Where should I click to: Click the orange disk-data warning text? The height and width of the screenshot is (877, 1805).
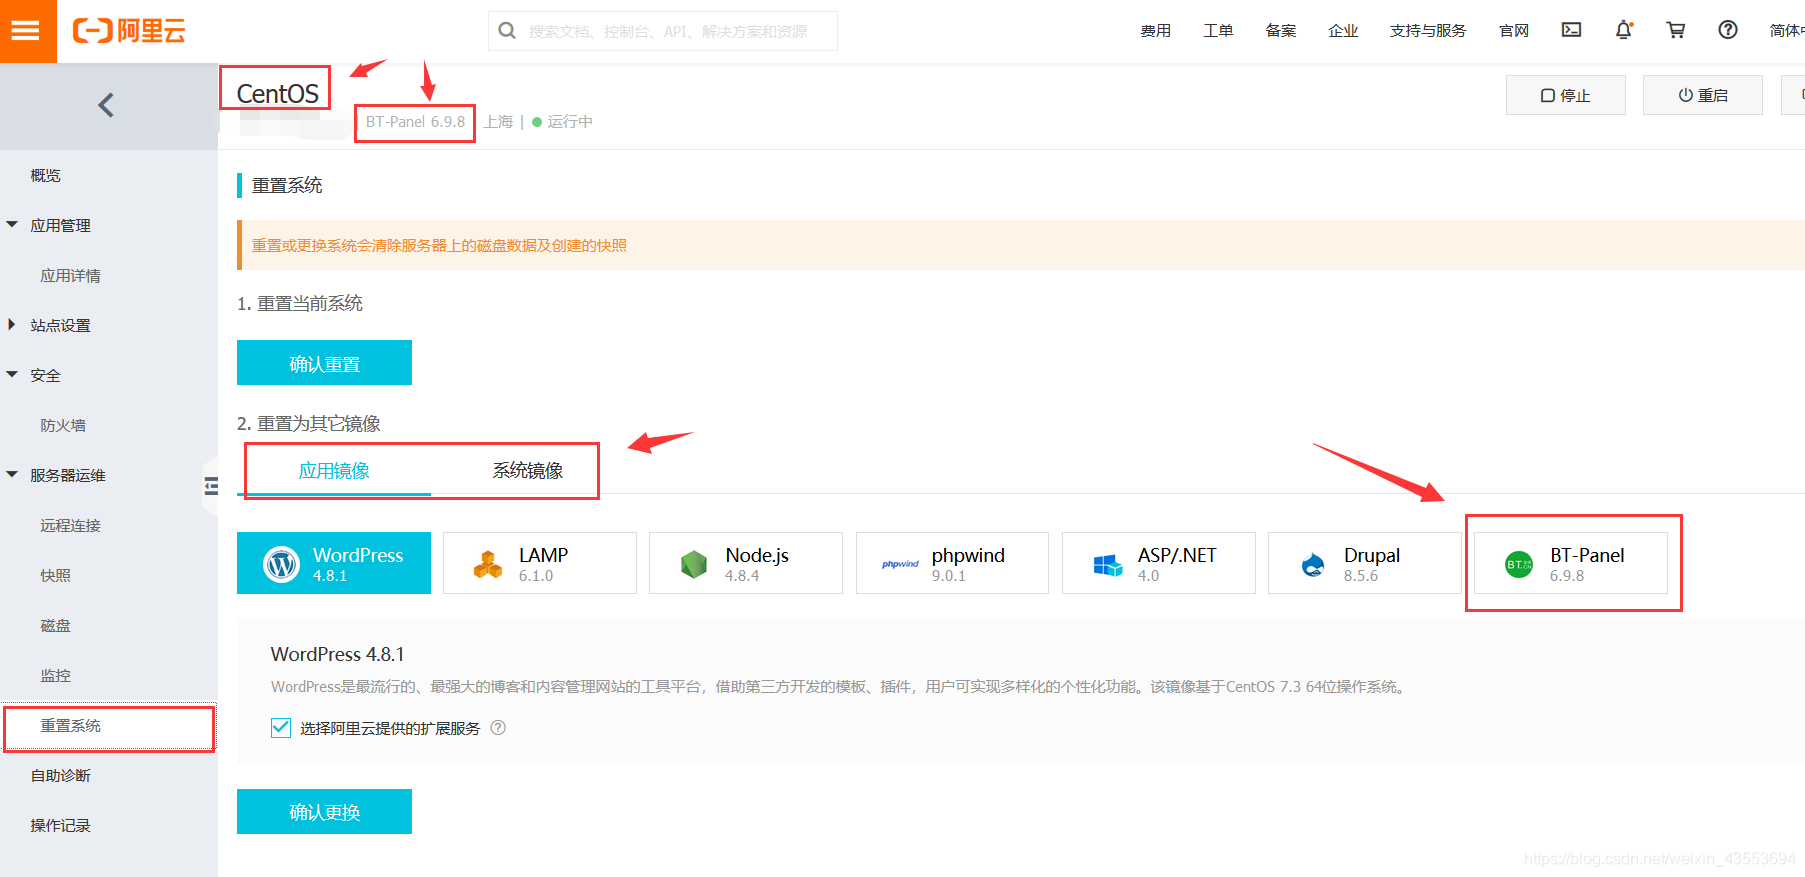coord(439,245)
